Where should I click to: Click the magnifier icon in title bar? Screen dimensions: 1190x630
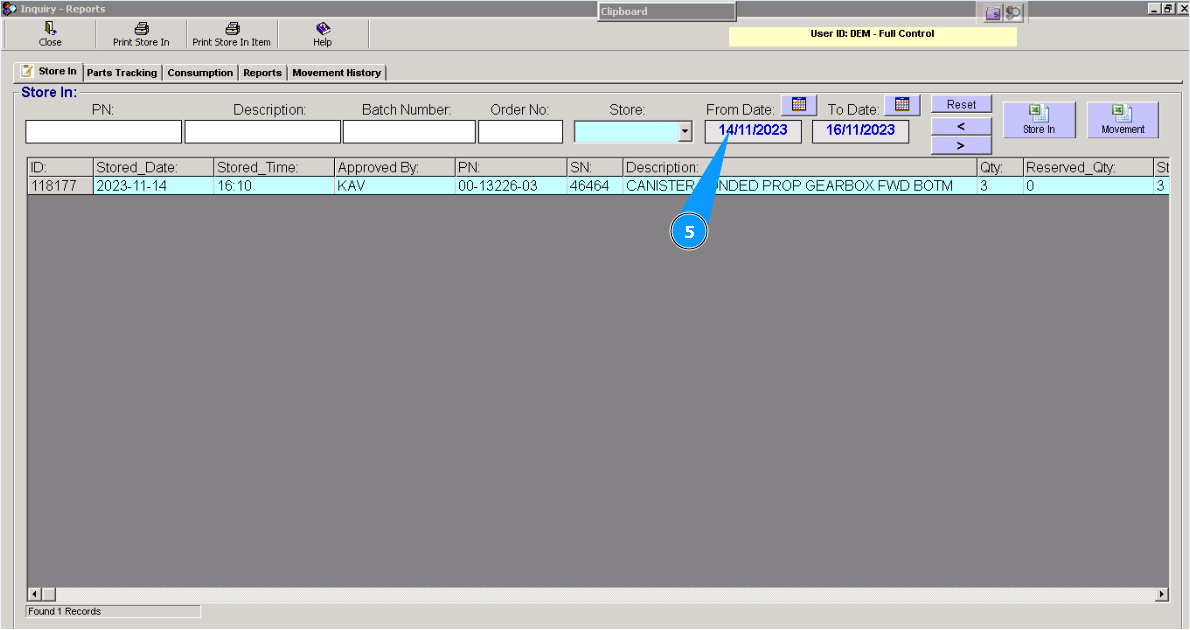click(x=1013, y=12)
